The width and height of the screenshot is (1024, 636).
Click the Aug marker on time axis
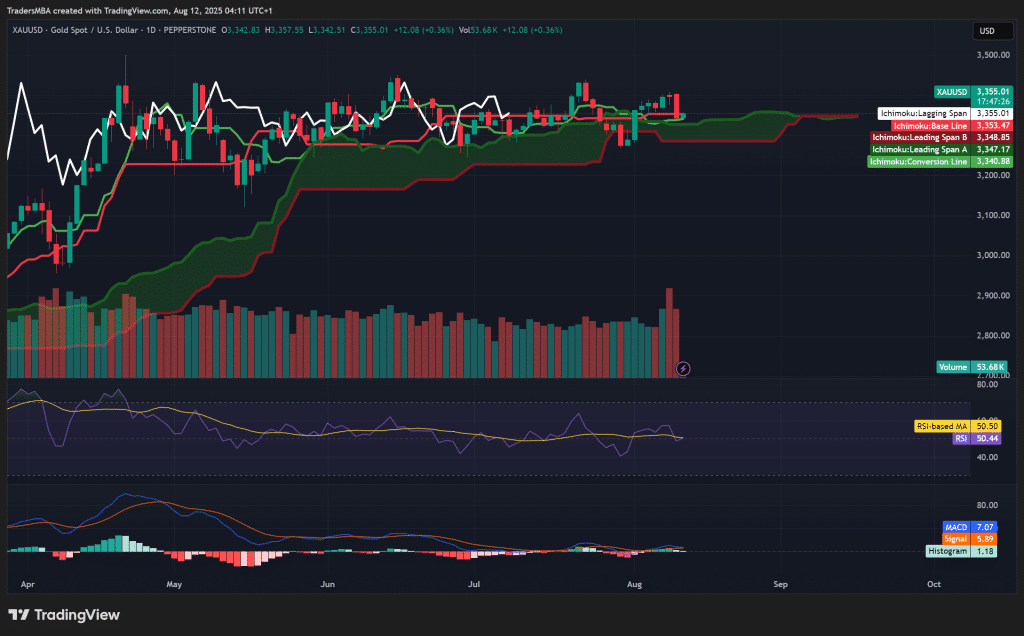coord(633,582)
